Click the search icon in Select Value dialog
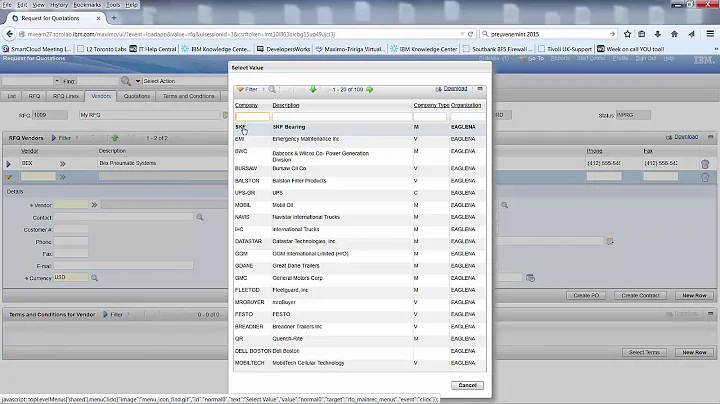 pos(272,89)
